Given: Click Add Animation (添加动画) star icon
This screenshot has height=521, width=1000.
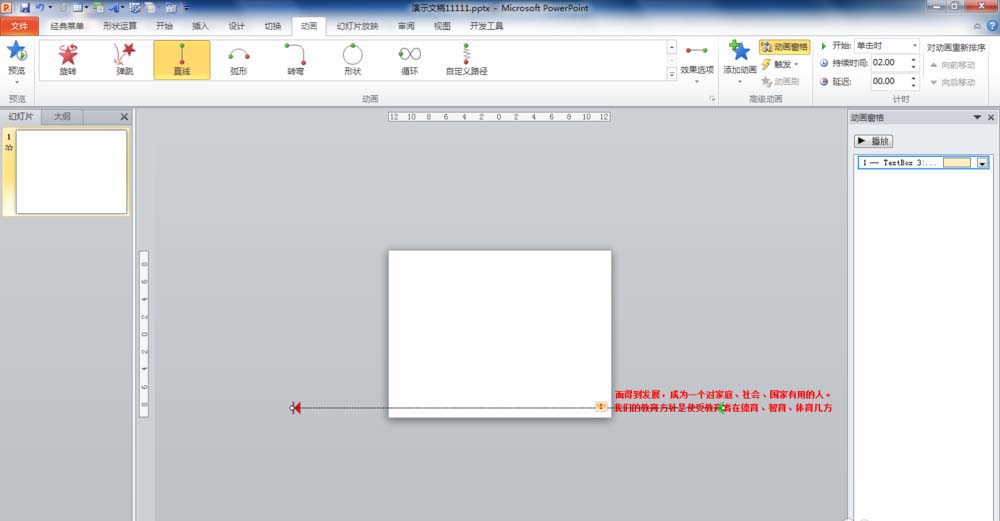Looking at the screenshot, I should click(740, 51).
